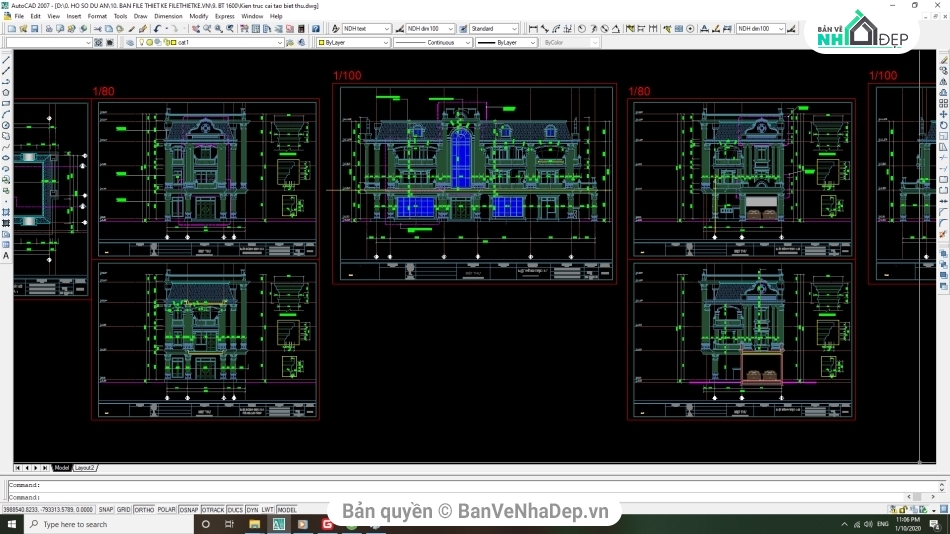Image resolution: width=950 pixels, height=534 pixels.
Task: Open the Windows Start menu
Action: click(x=12, y=524)
